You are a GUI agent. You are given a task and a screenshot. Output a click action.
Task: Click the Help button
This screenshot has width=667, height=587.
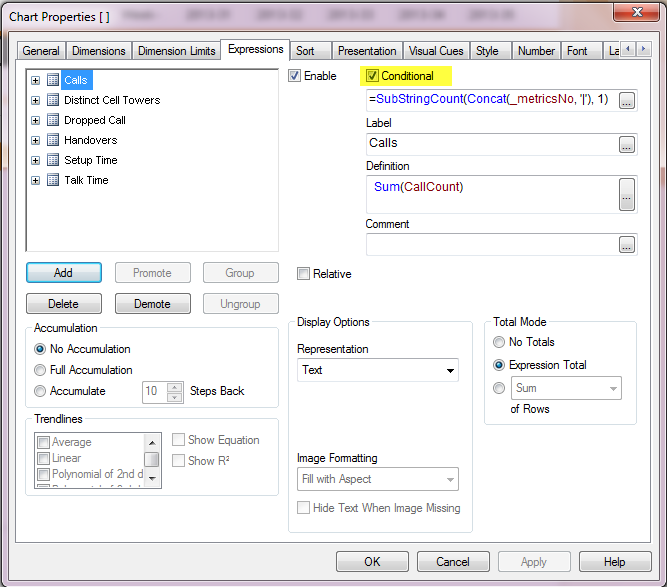point(615,562)
